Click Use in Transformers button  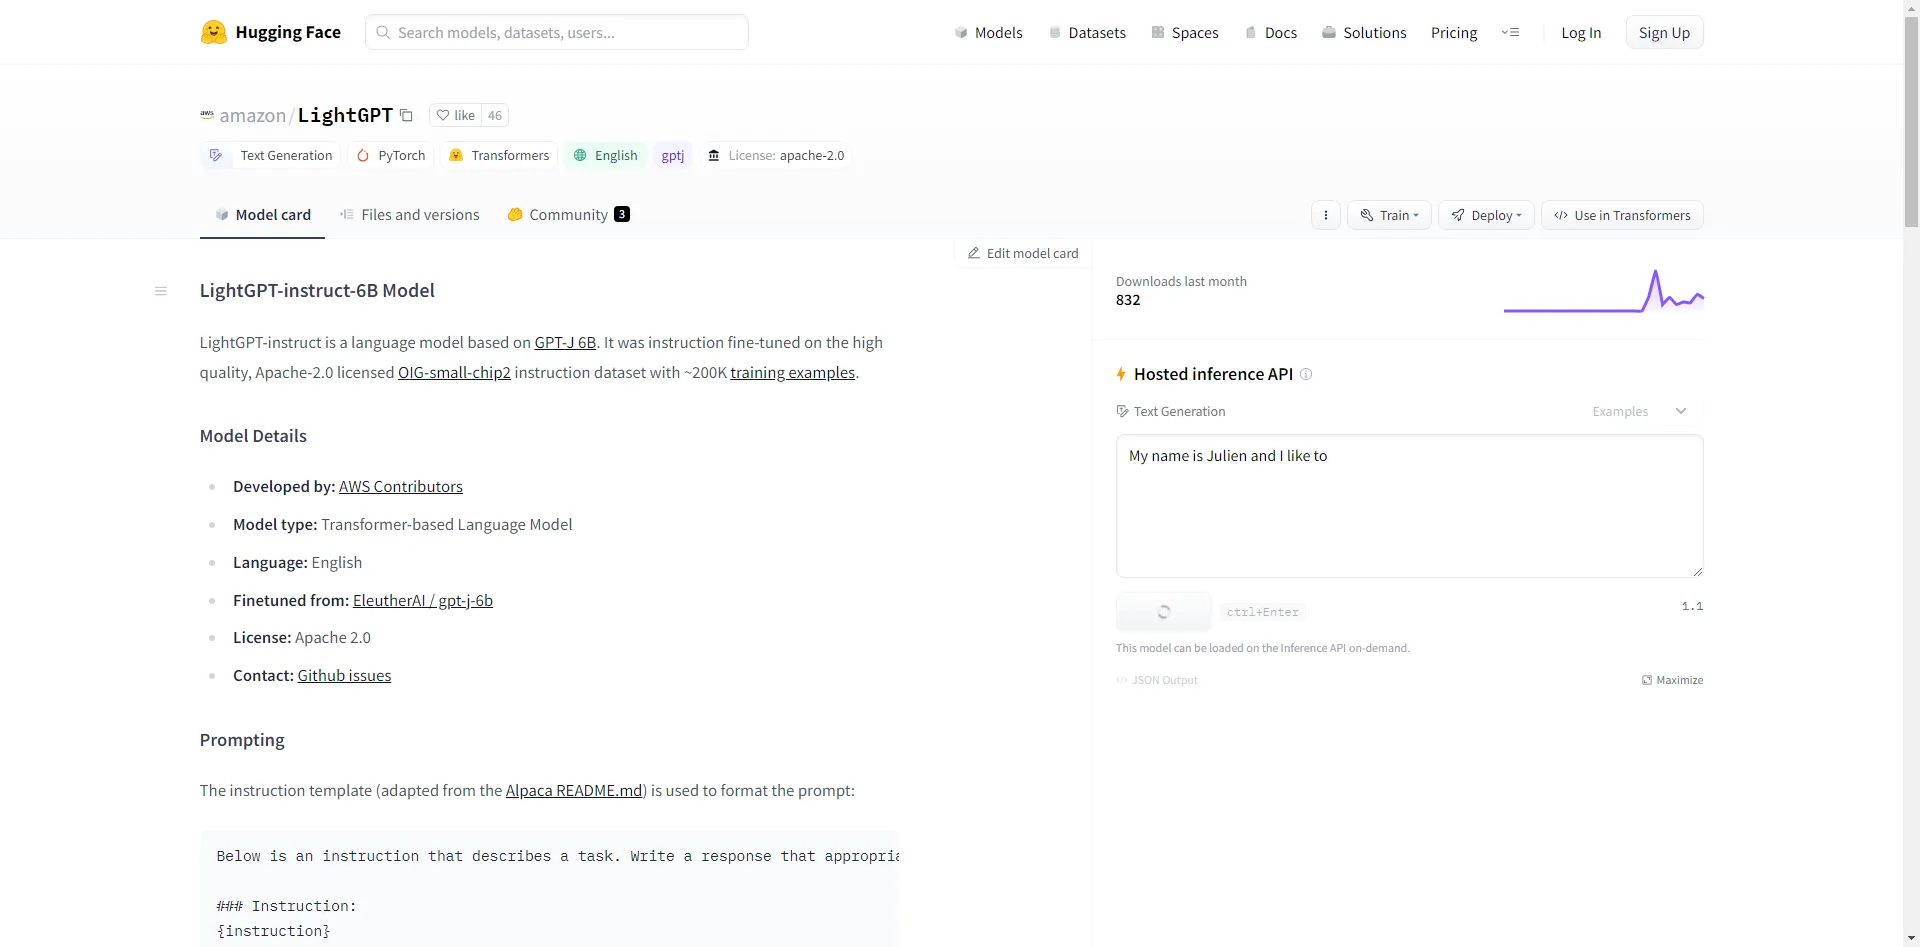1622,215
